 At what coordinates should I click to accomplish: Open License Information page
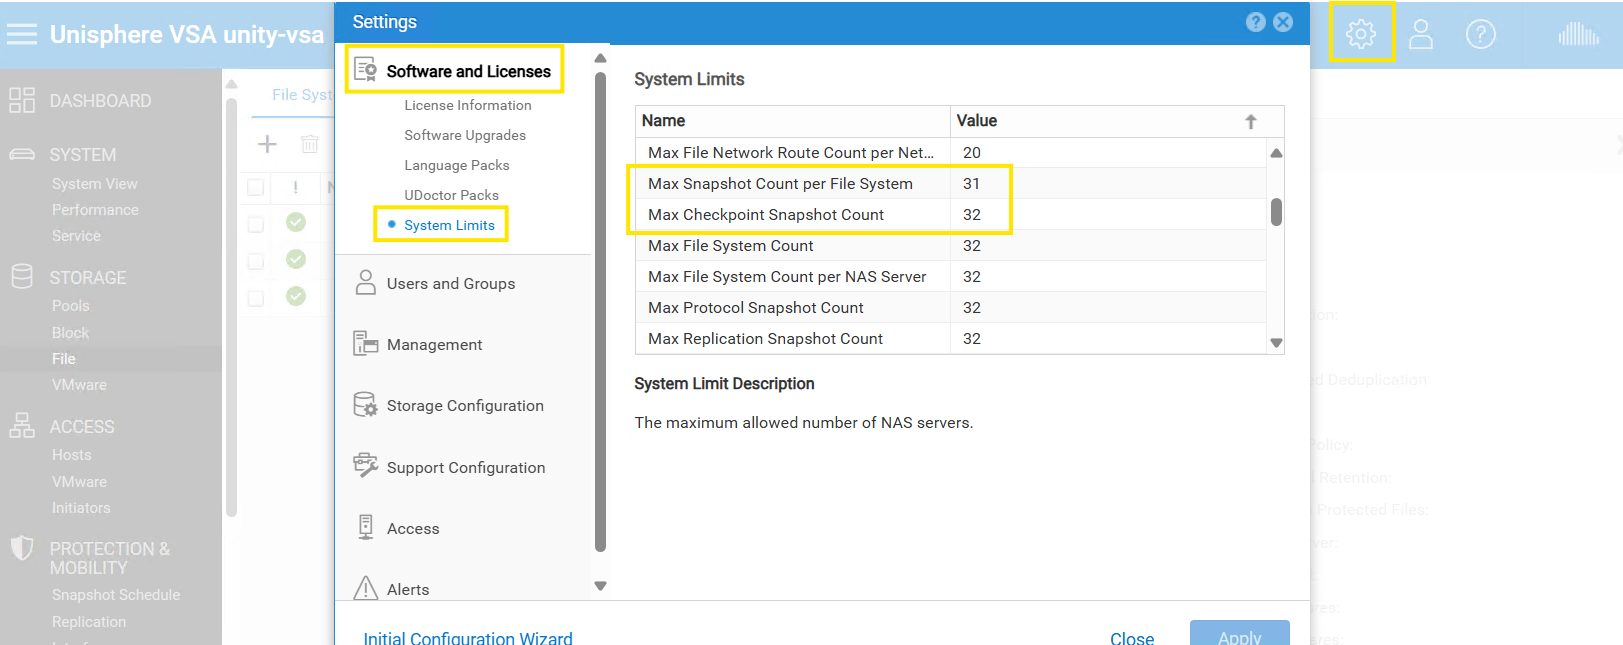click(x=467, y=105)
